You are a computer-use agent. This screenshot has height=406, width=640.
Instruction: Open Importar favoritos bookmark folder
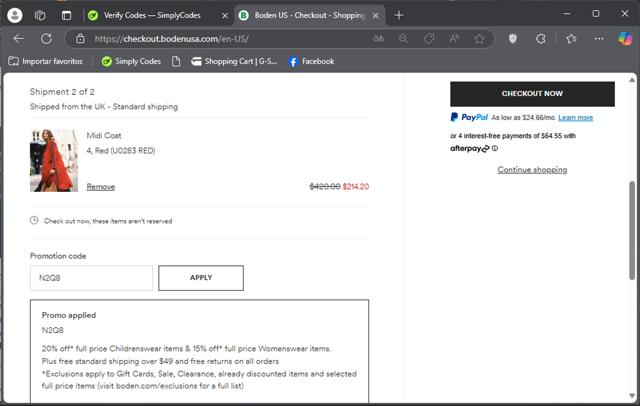coord(45,61)
